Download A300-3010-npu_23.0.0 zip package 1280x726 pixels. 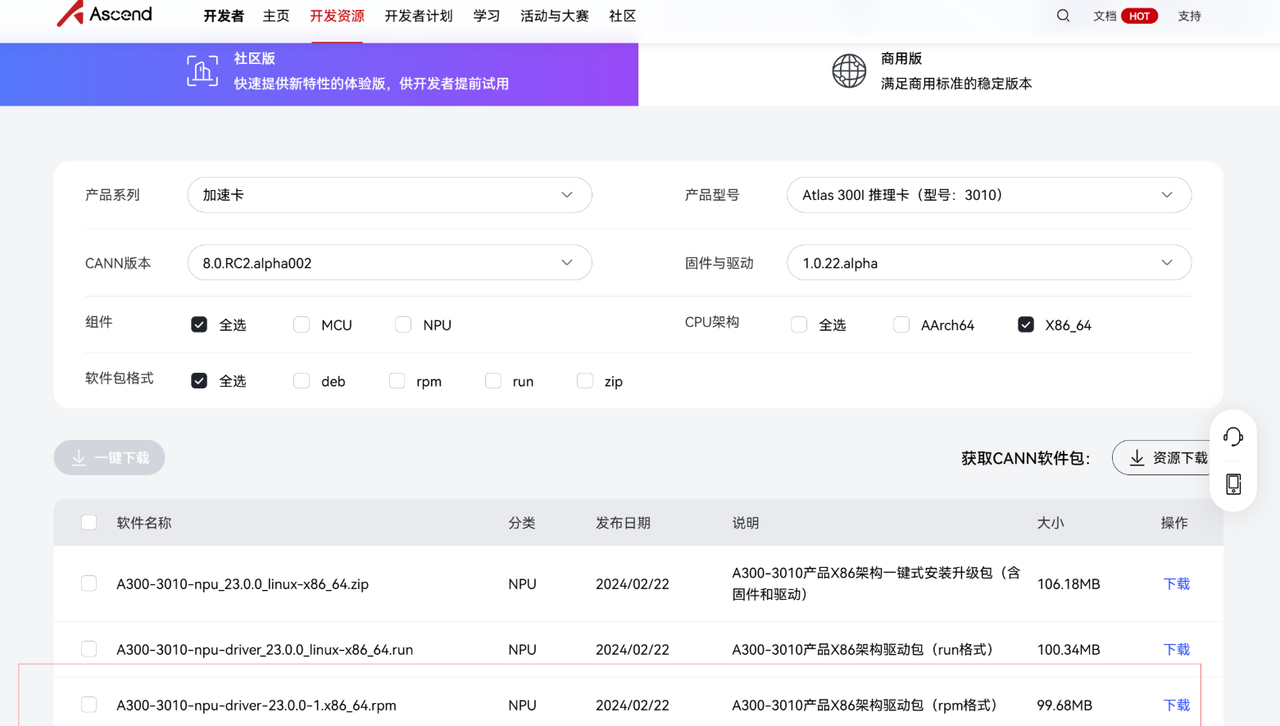click(1176, 584)
